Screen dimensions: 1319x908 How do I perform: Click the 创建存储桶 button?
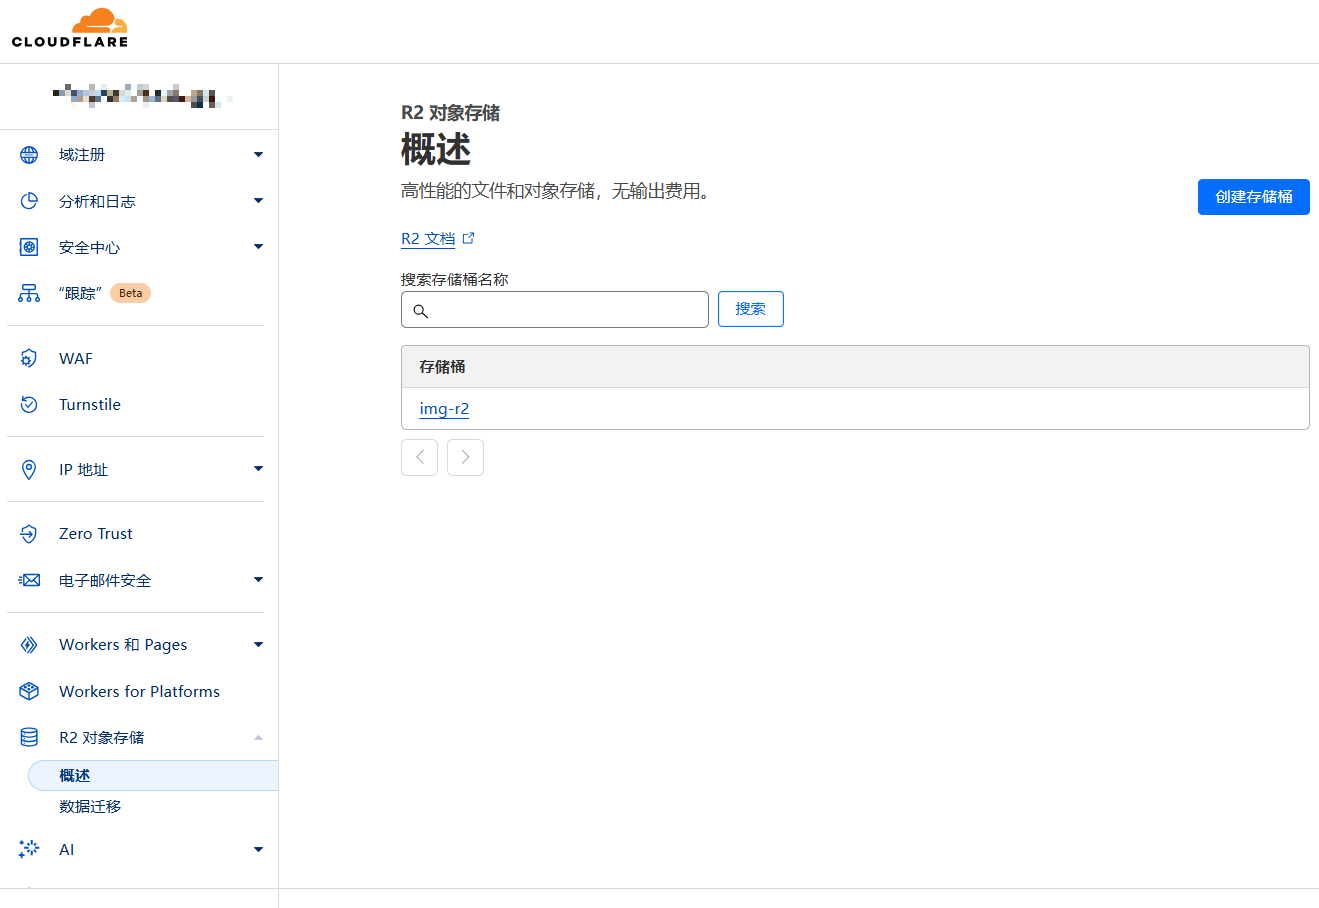point(1253,197)
